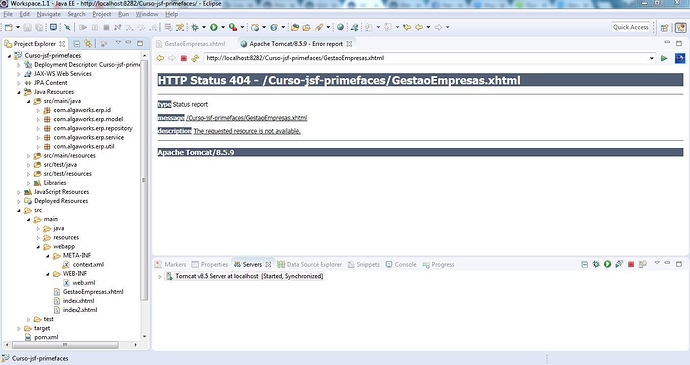Viewport: 690px width, 365px height.
Task: Click the Profile server icon in Servers view
Action: 619,264
